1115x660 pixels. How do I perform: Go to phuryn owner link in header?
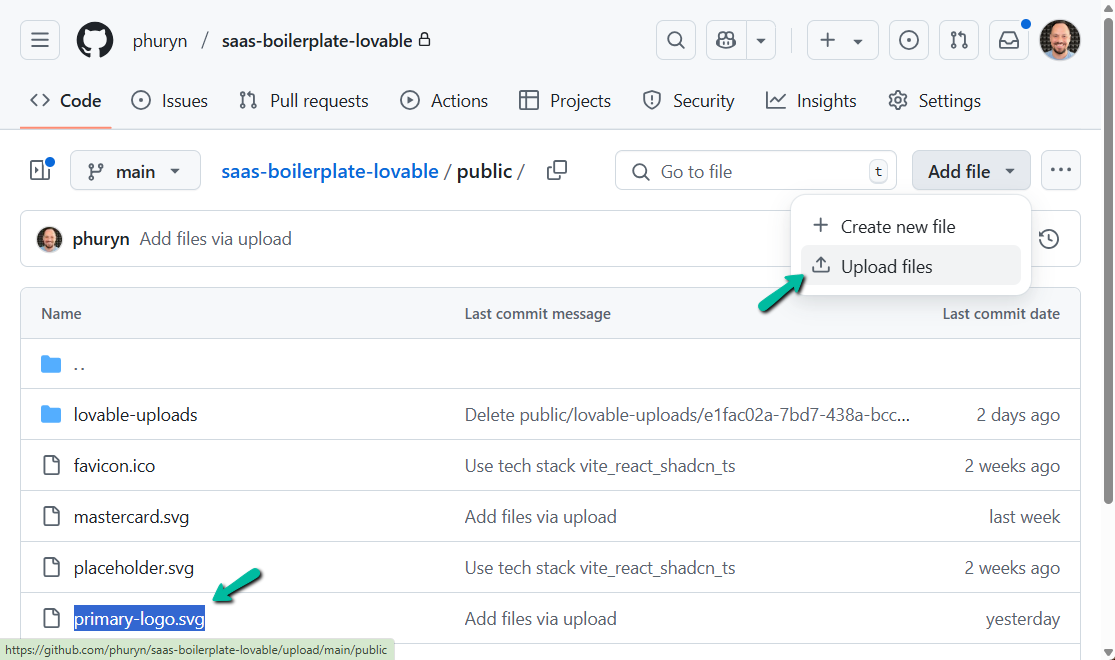160,41
